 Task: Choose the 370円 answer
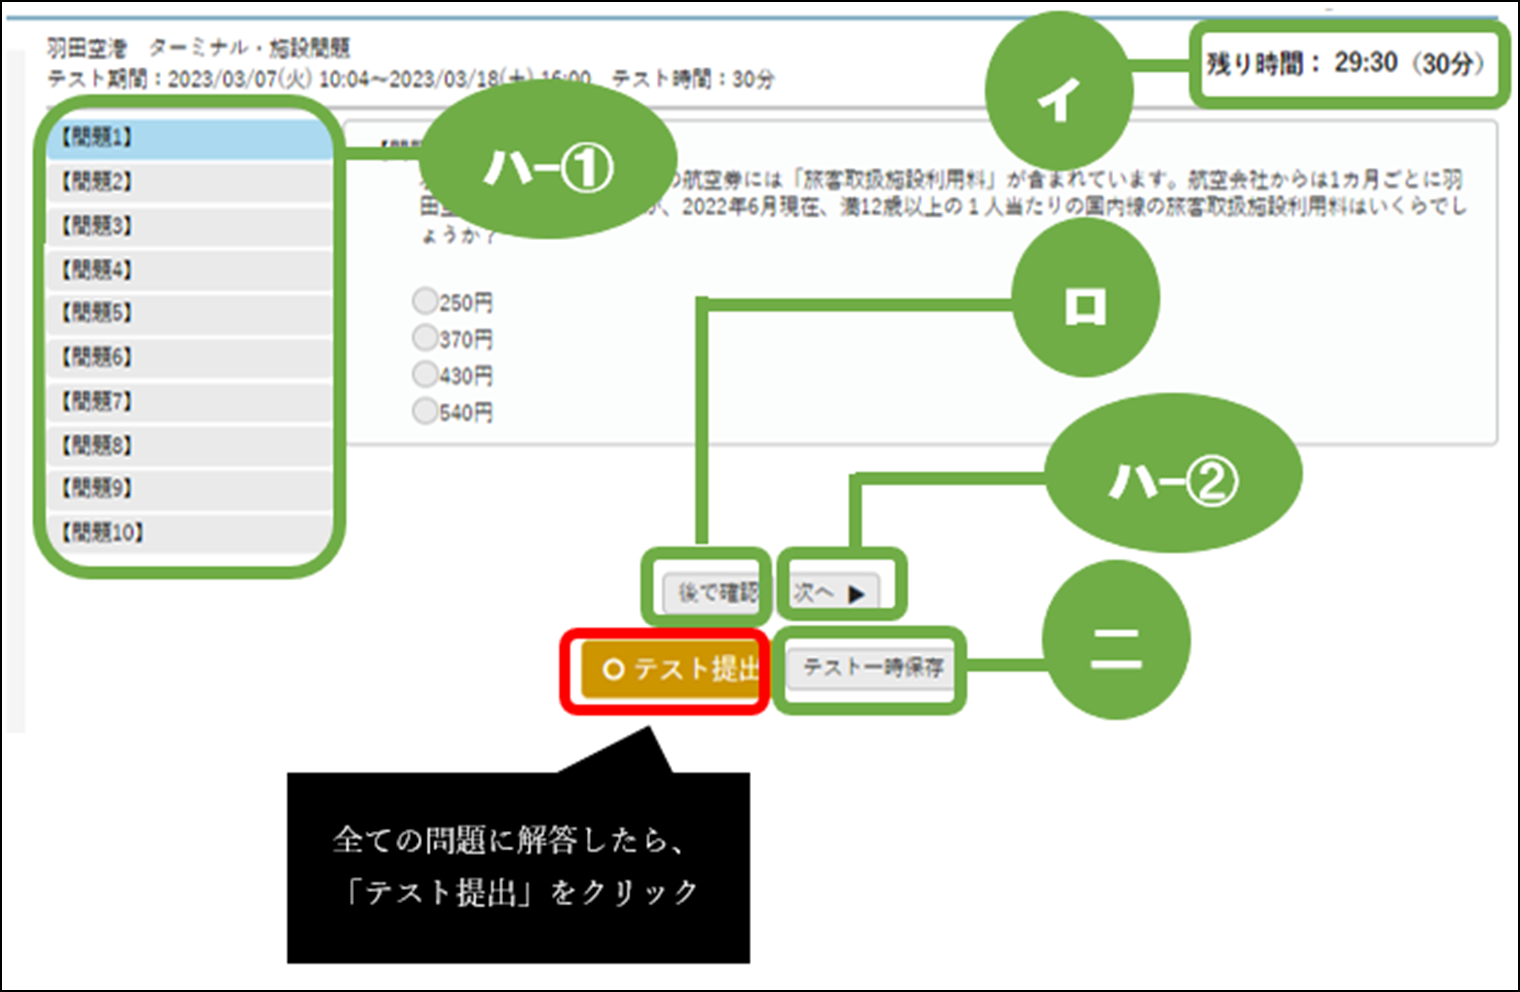coord(425,337)
